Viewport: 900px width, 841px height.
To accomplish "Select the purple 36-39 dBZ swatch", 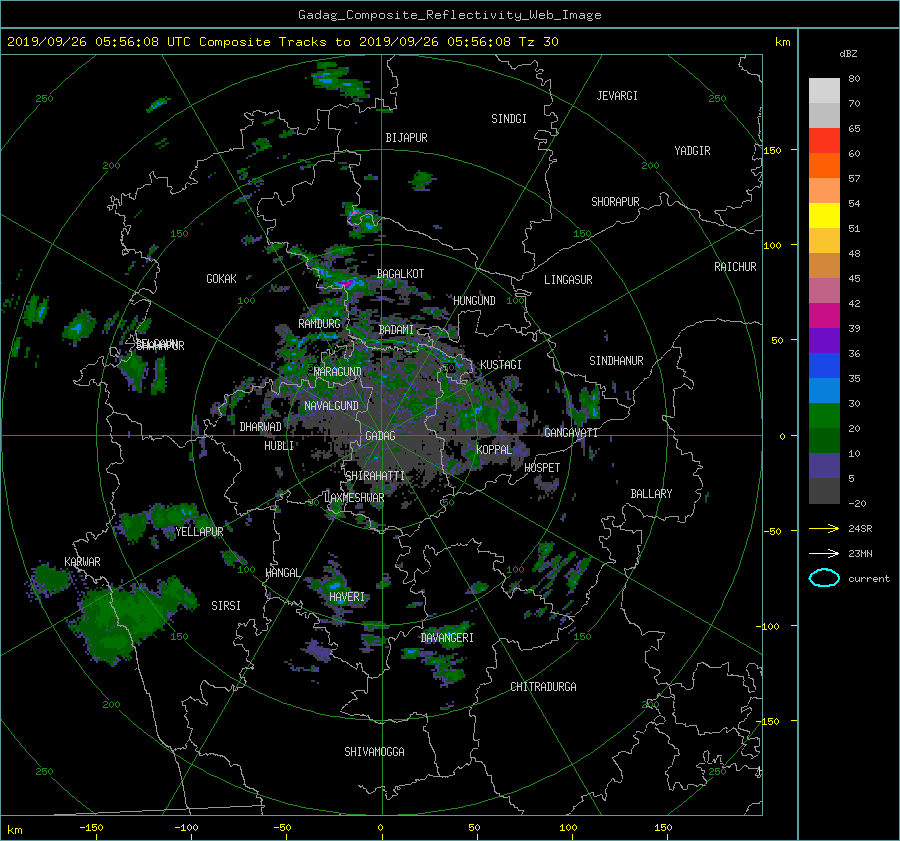I will pos(824,340).
